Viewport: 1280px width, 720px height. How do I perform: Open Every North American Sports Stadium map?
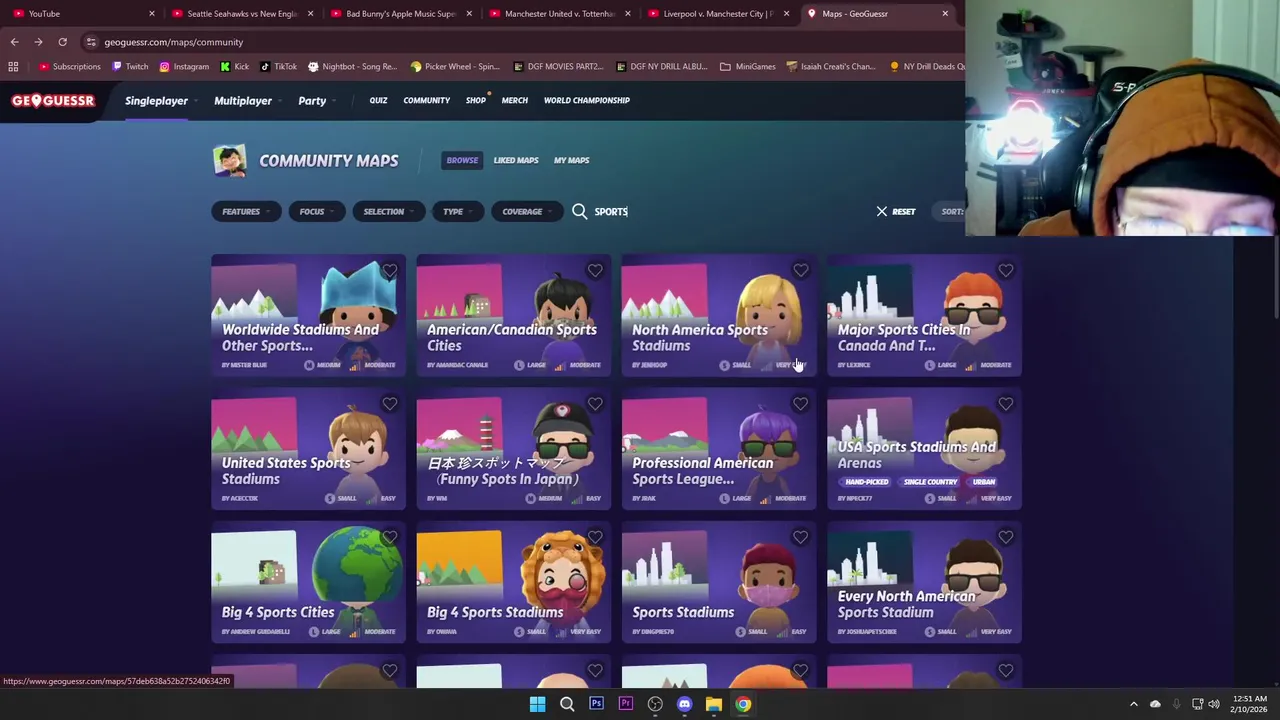pos(924,582)
